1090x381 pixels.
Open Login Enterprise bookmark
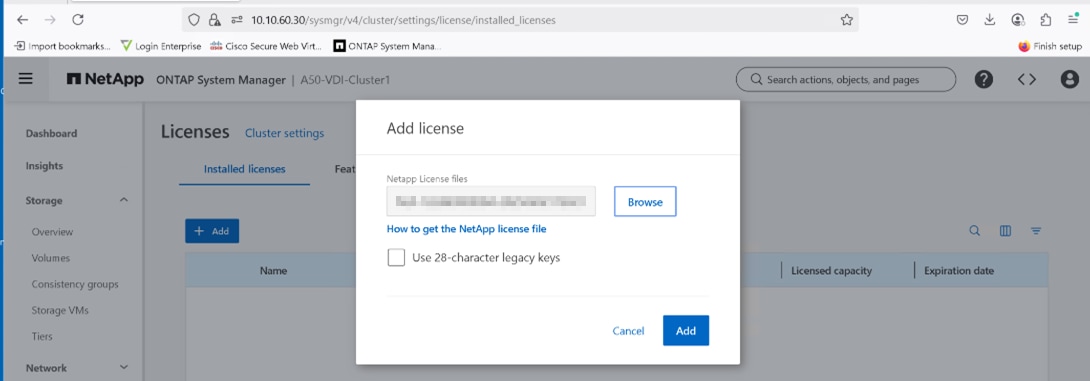[x=161, y=47]
